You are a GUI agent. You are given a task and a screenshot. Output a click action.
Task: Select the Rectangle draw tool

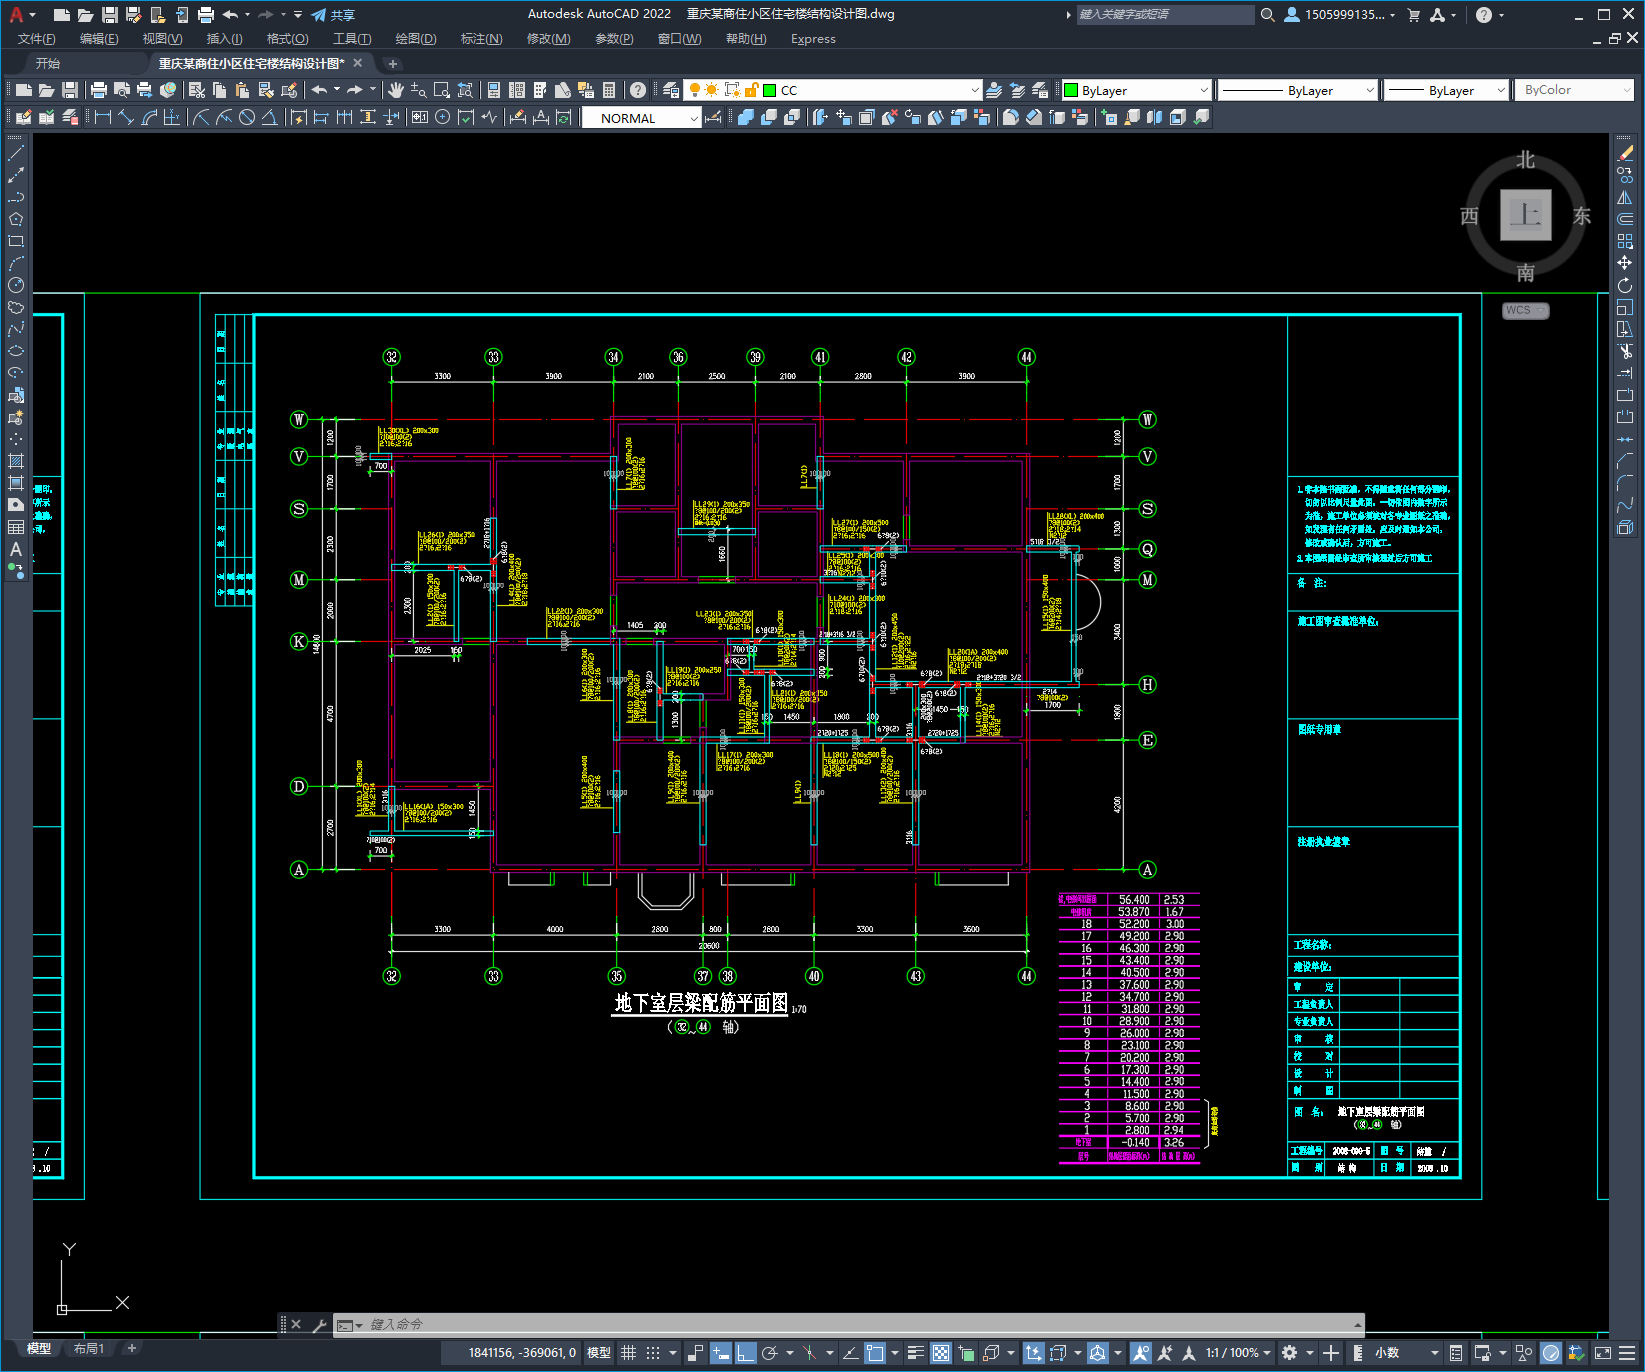coord(16,241)
